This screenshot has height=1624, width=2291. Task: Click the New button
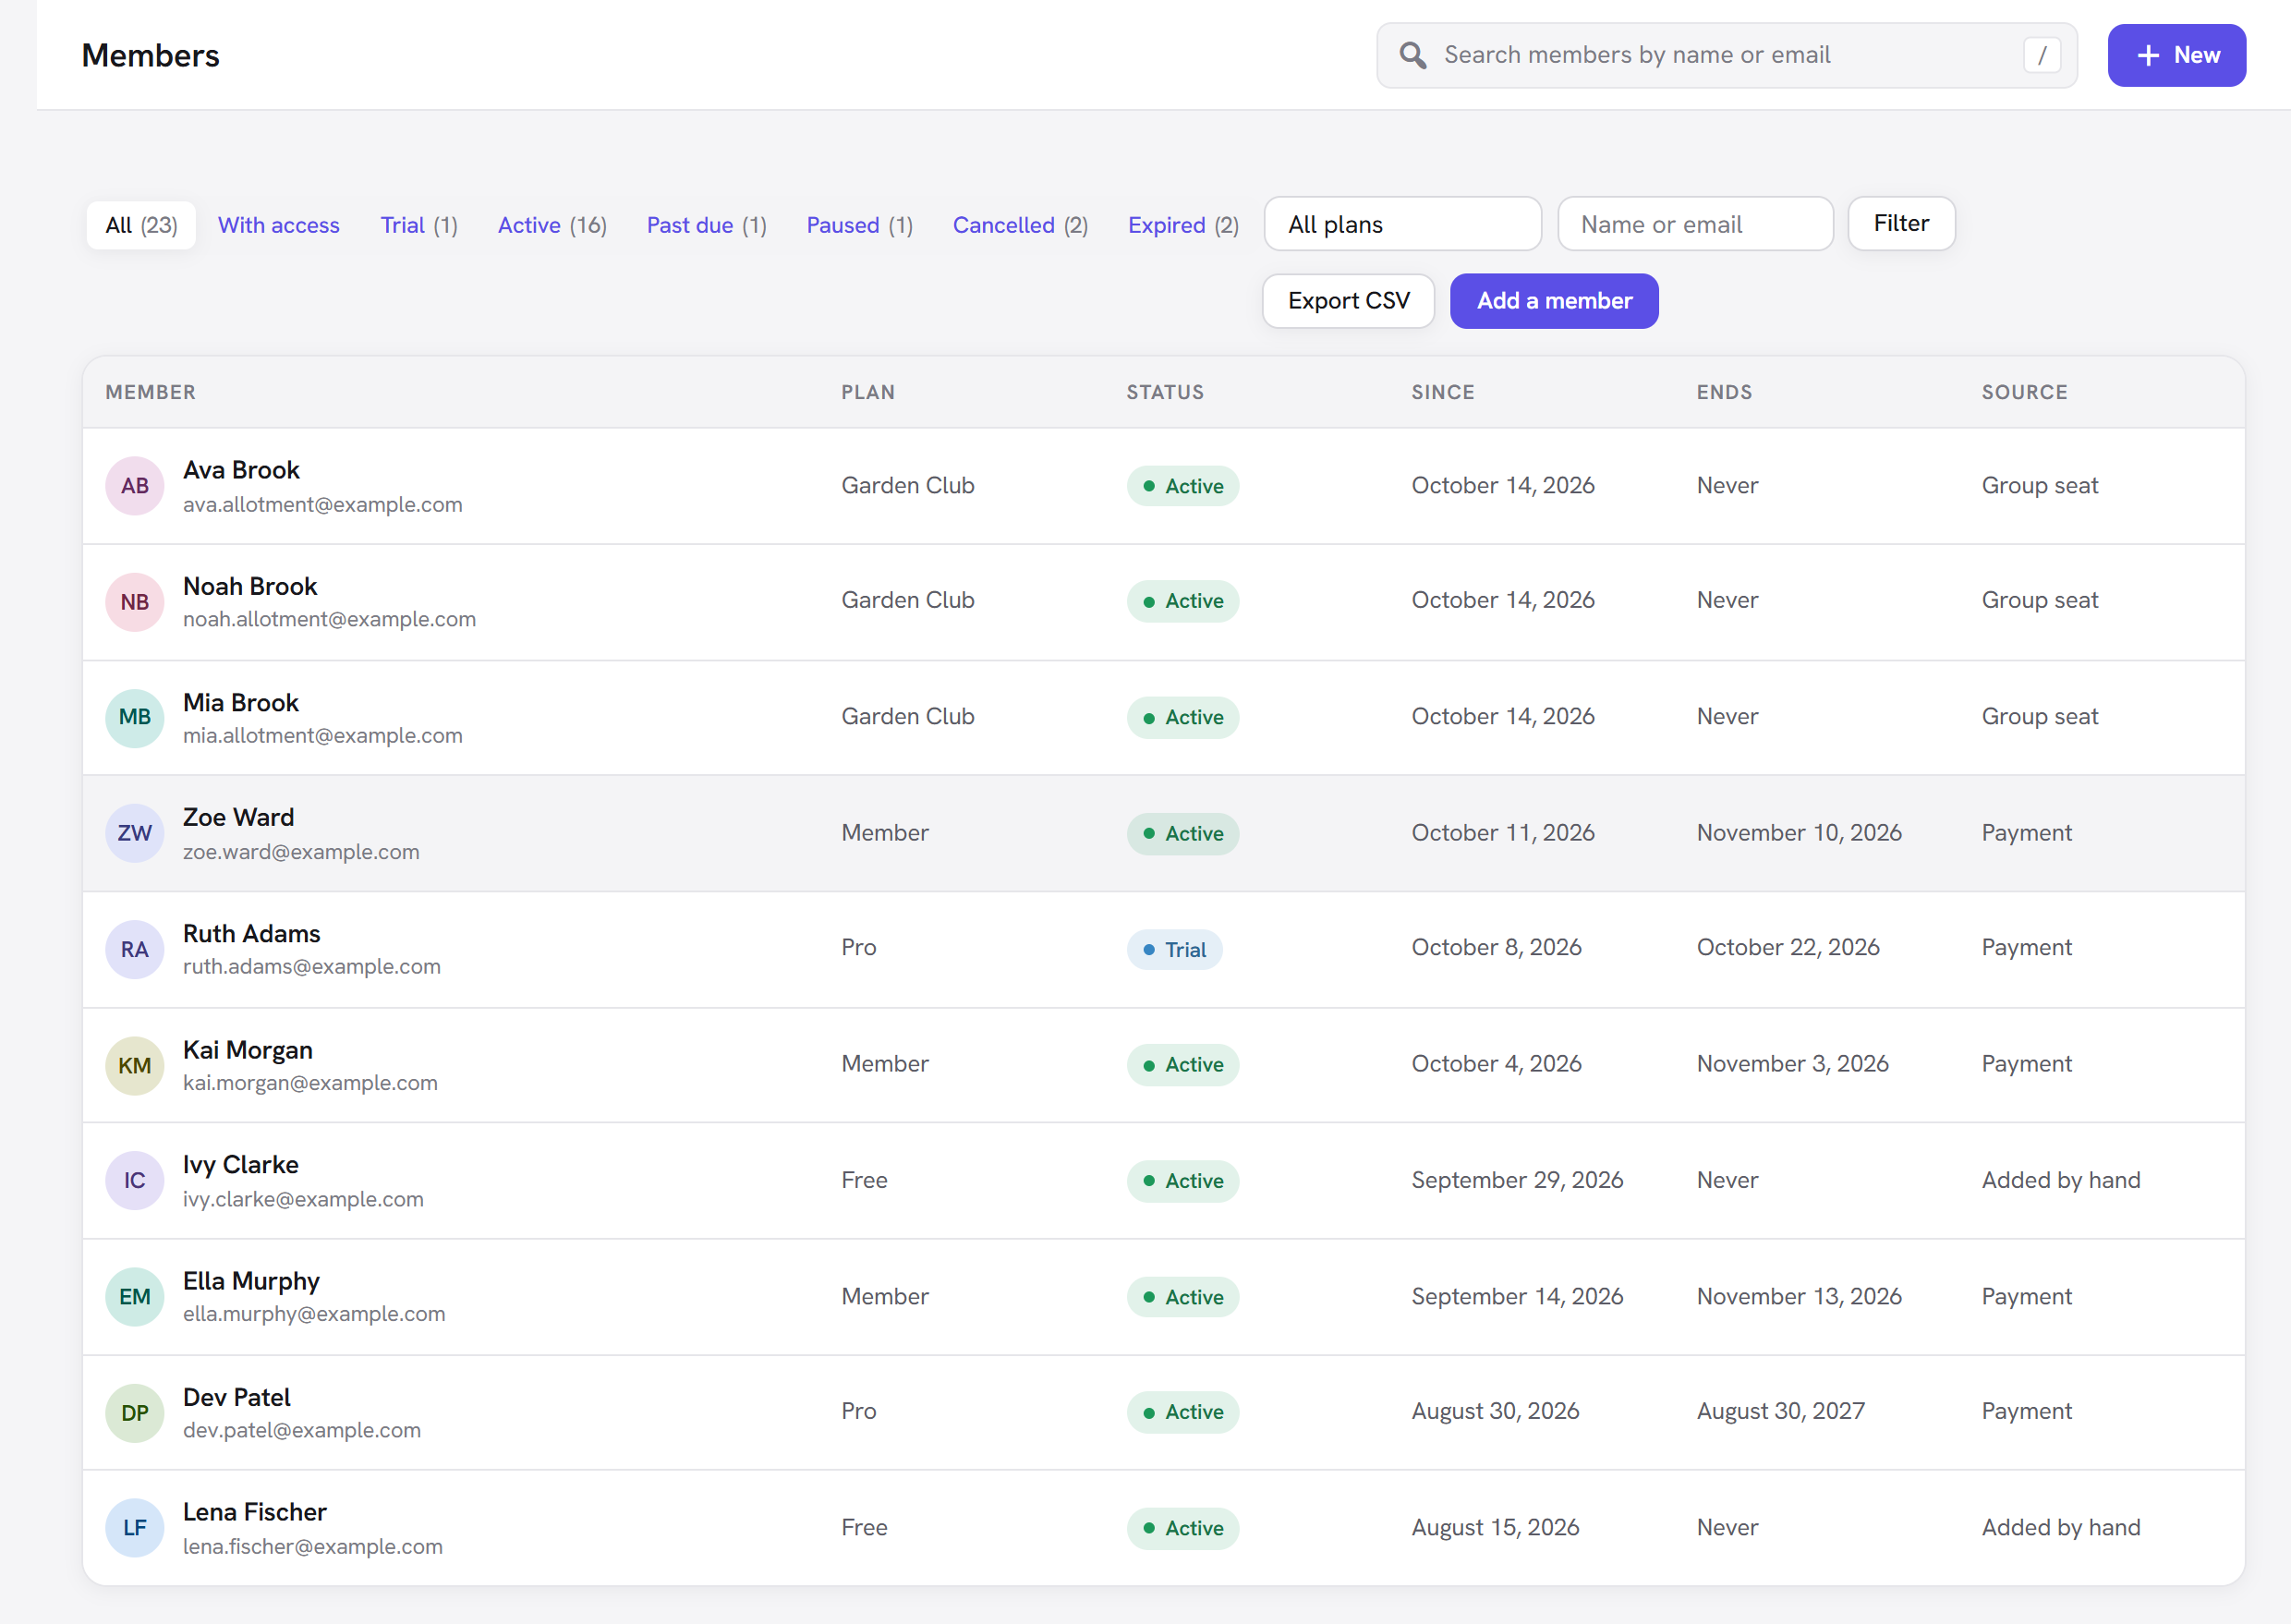point(2176,55)
